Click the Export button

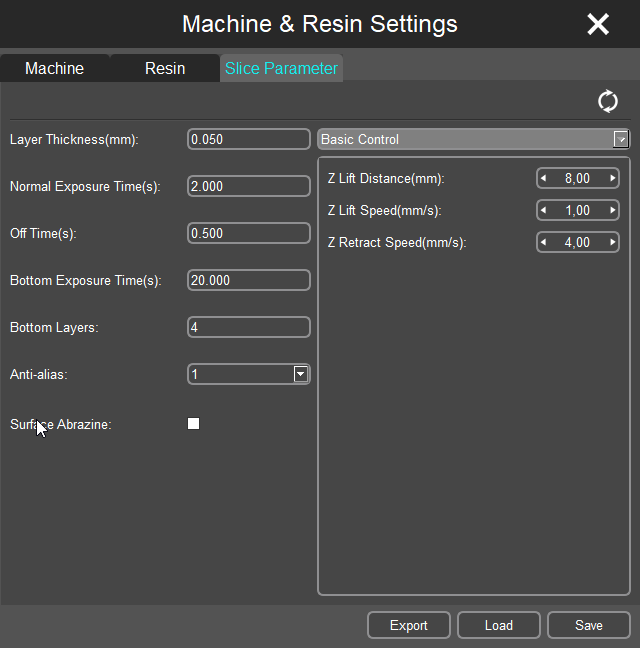(409, 625)
